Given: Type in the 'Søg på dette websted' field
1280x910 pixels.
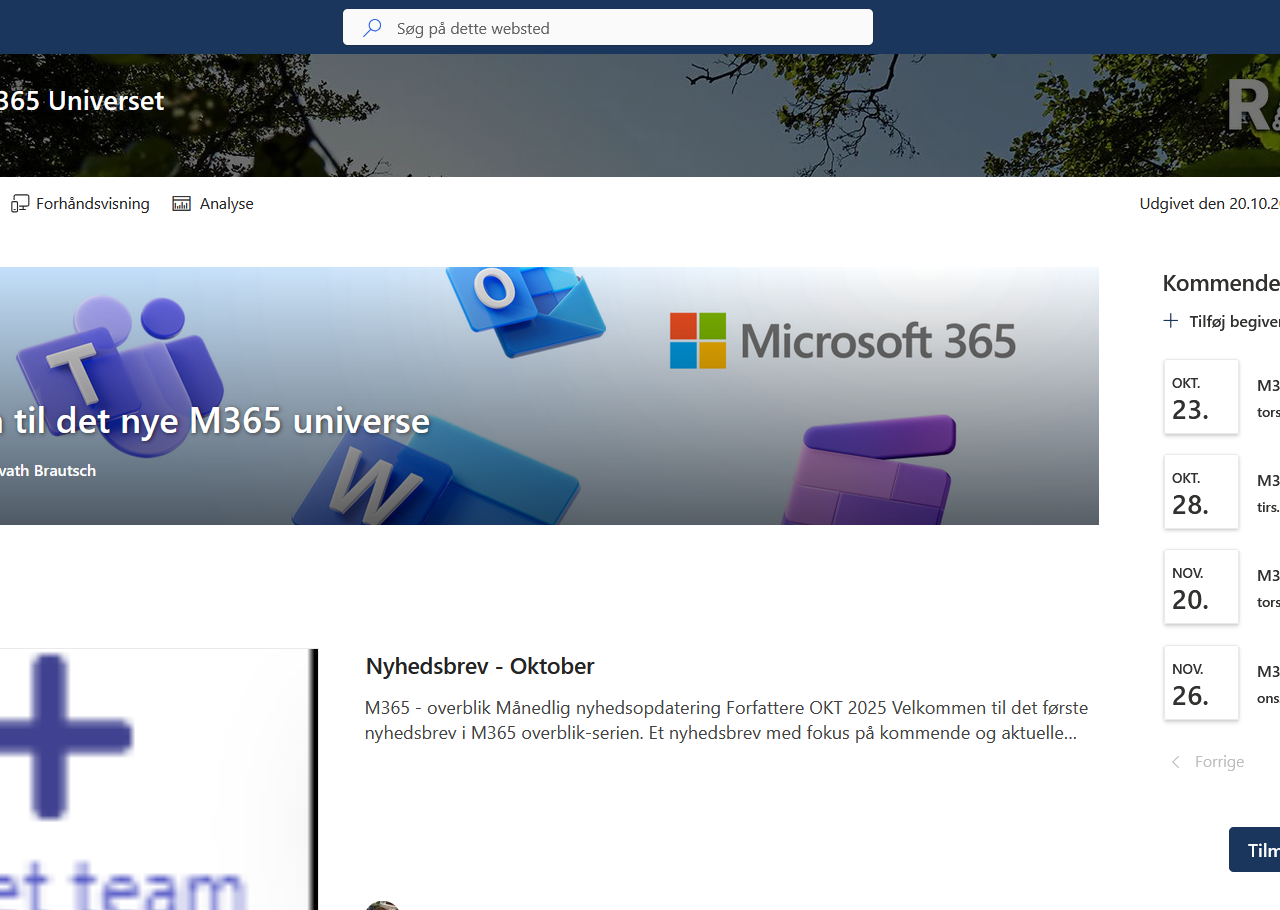Looking at the screenshot, I should [x=620, y=28].
